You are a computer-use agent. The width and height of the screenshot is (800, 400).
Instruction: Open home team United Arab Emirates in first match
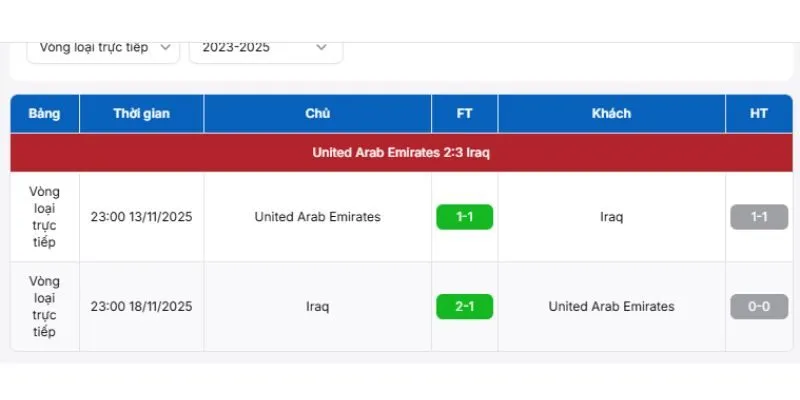pyautogui.click(x=318, y=217)
